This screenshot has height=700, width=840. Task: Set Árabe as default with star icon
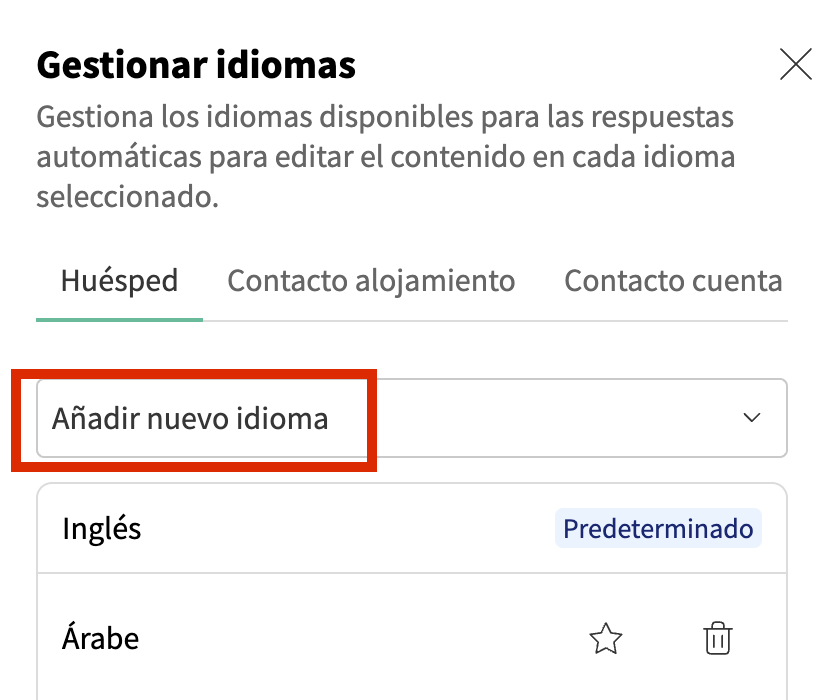pyautogui.click(x=606, y=638)
